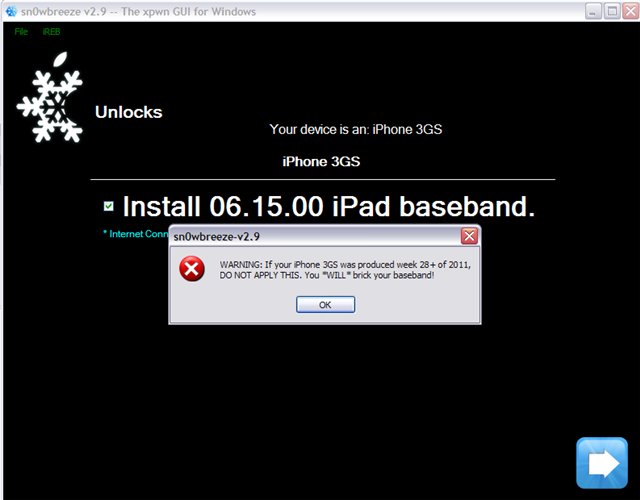Click the blue next arrow button
The image size is (640, 500).
(x=602, y=463)
